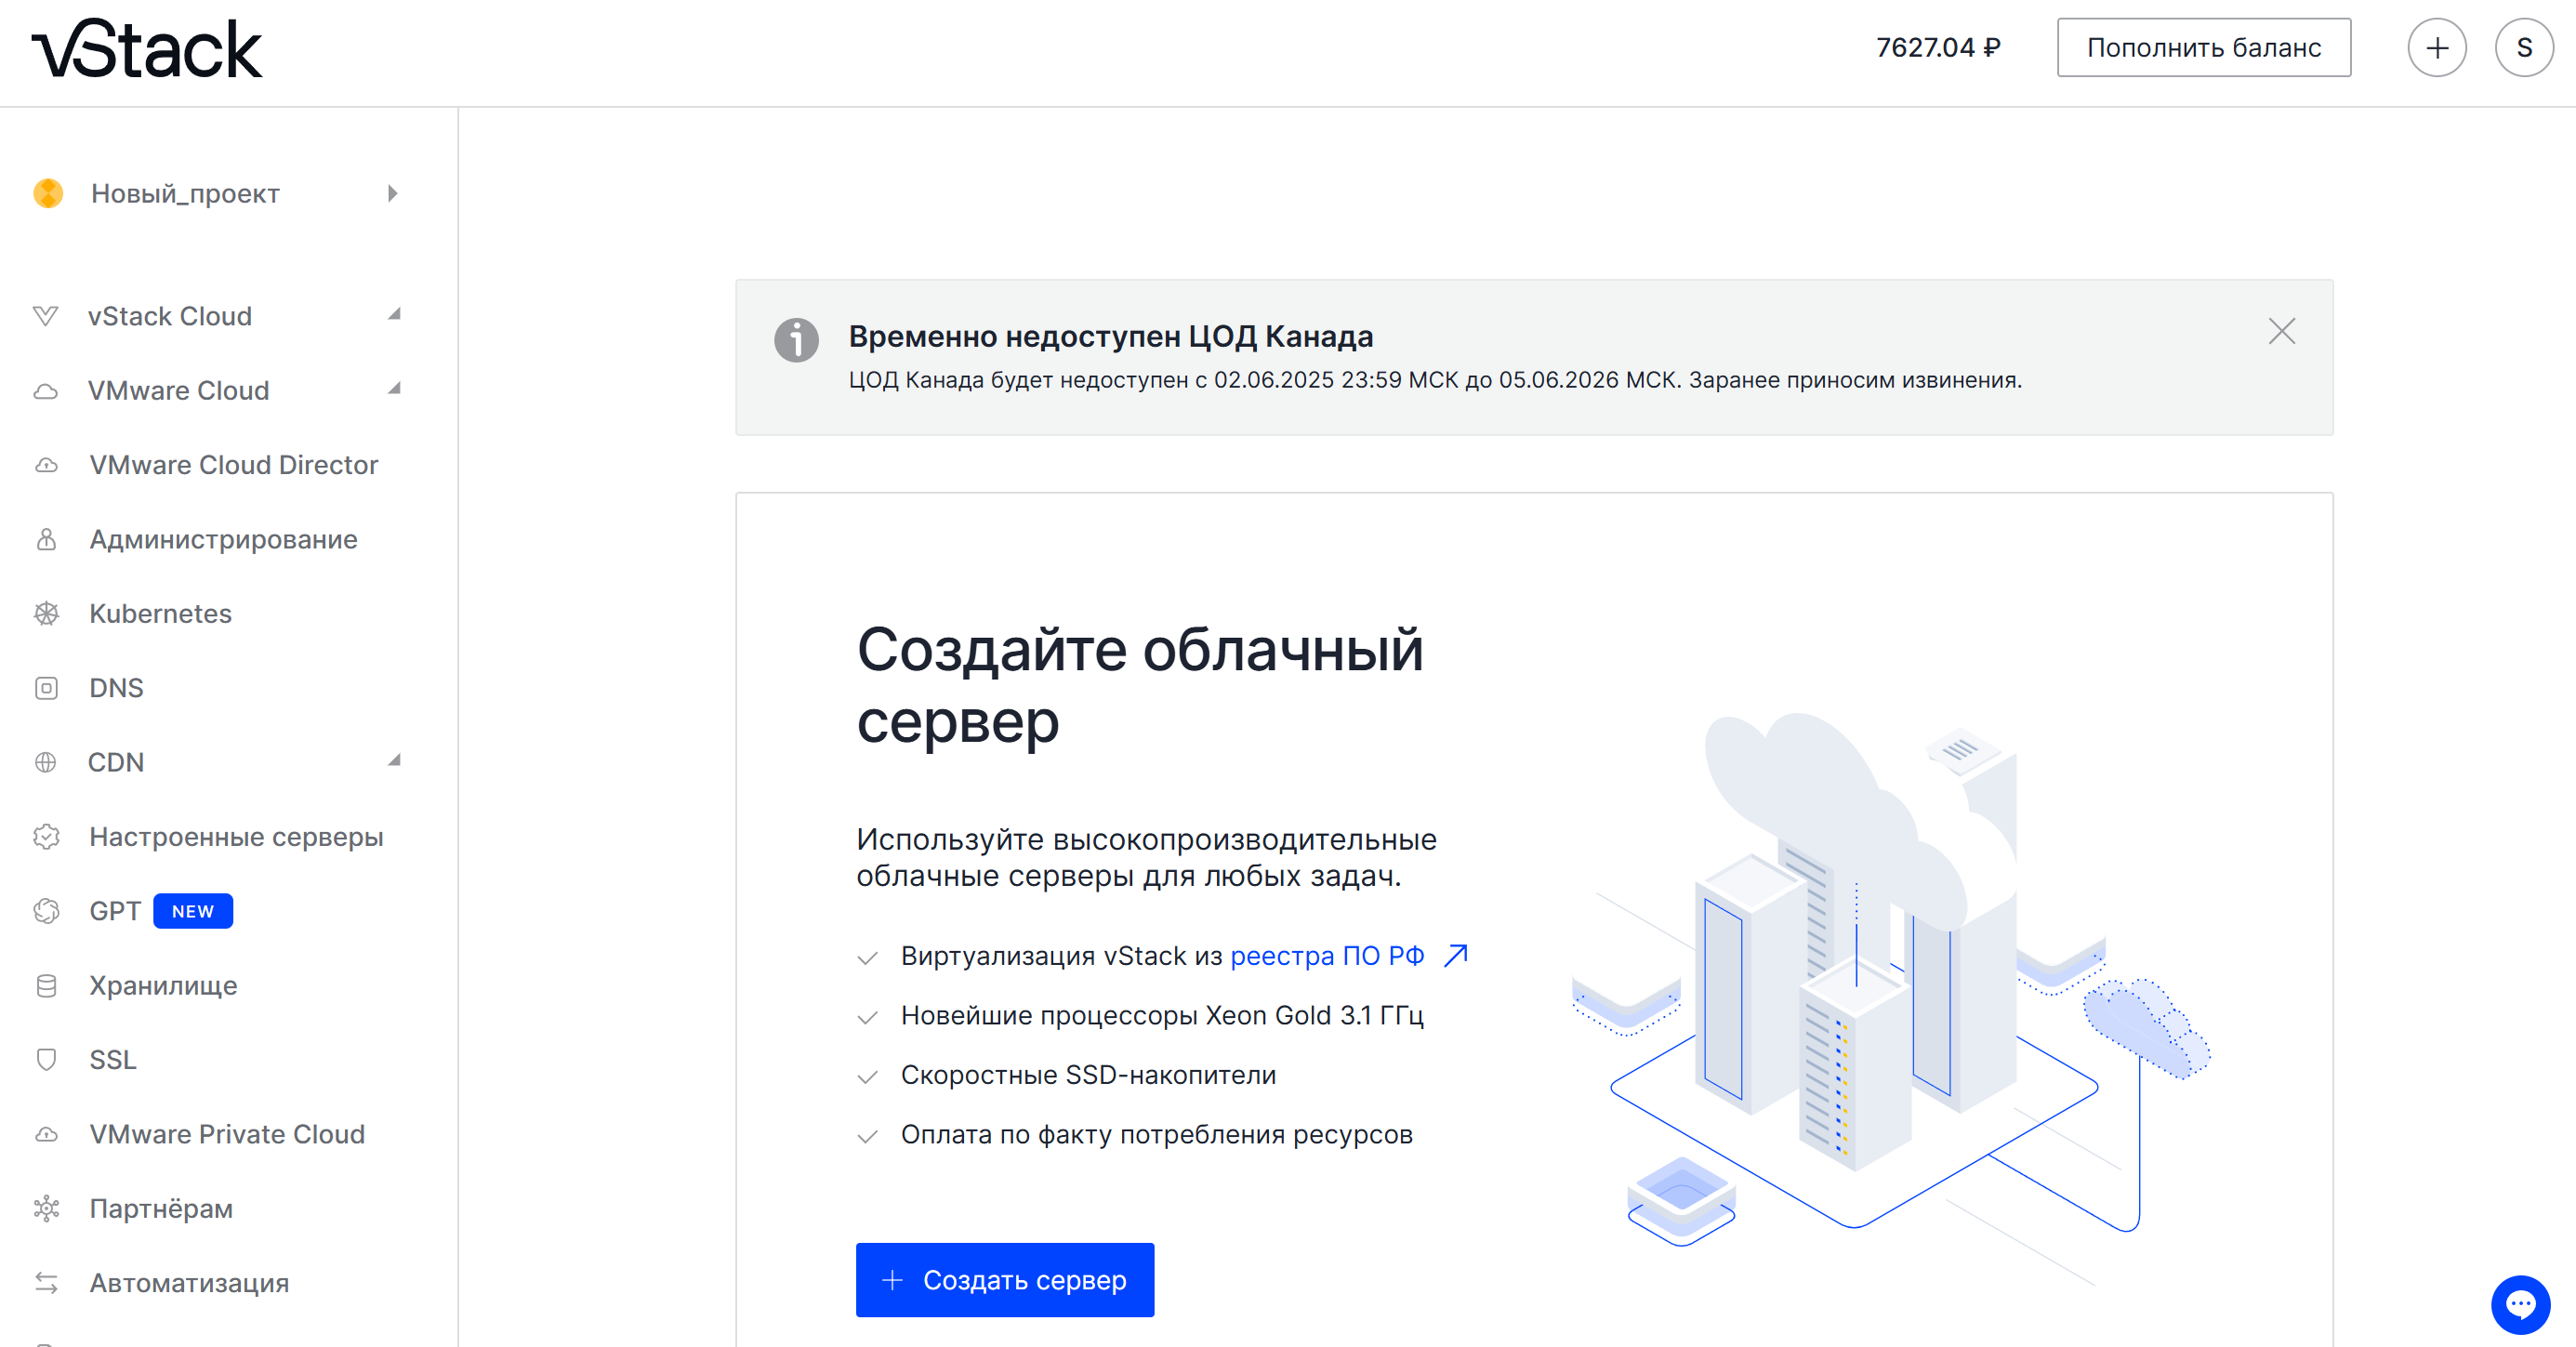The height and width of the screenshot is (1347, 2576).
Task: Open the реестра ПО РФ link
Action: point(1329,955)
